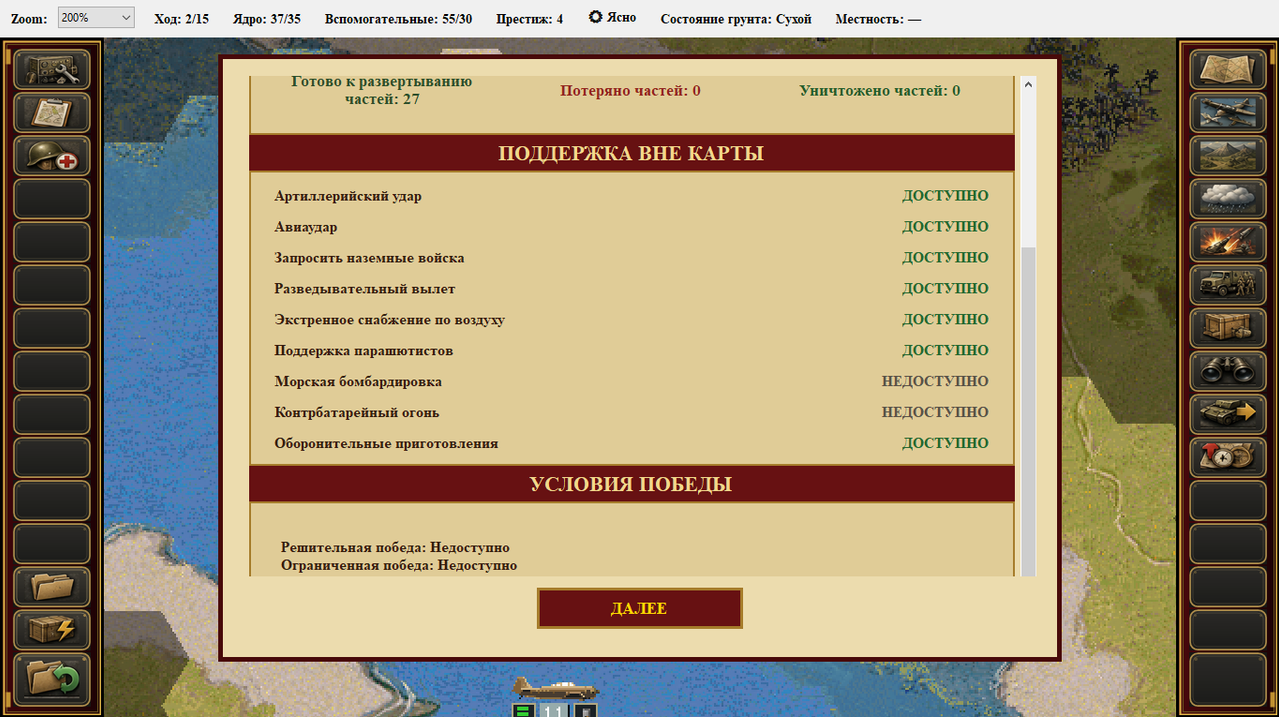Screen dimensions: 1279x717
Task: Click the rain cloud weather icon
Action: [1227, 199]
